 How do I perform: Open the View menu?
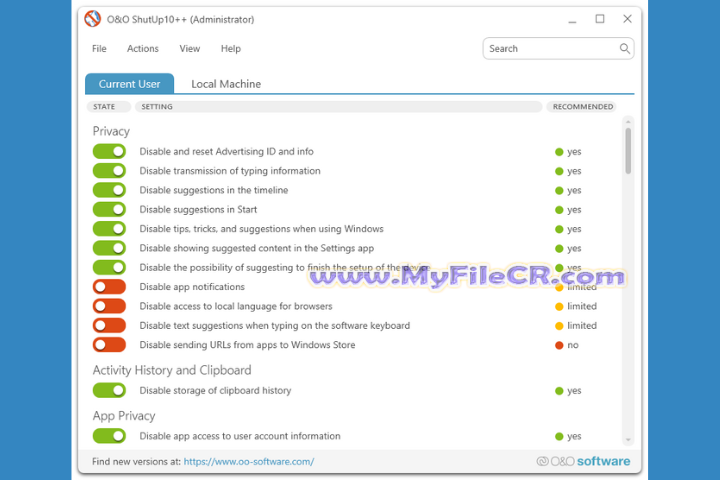[190, 48]
